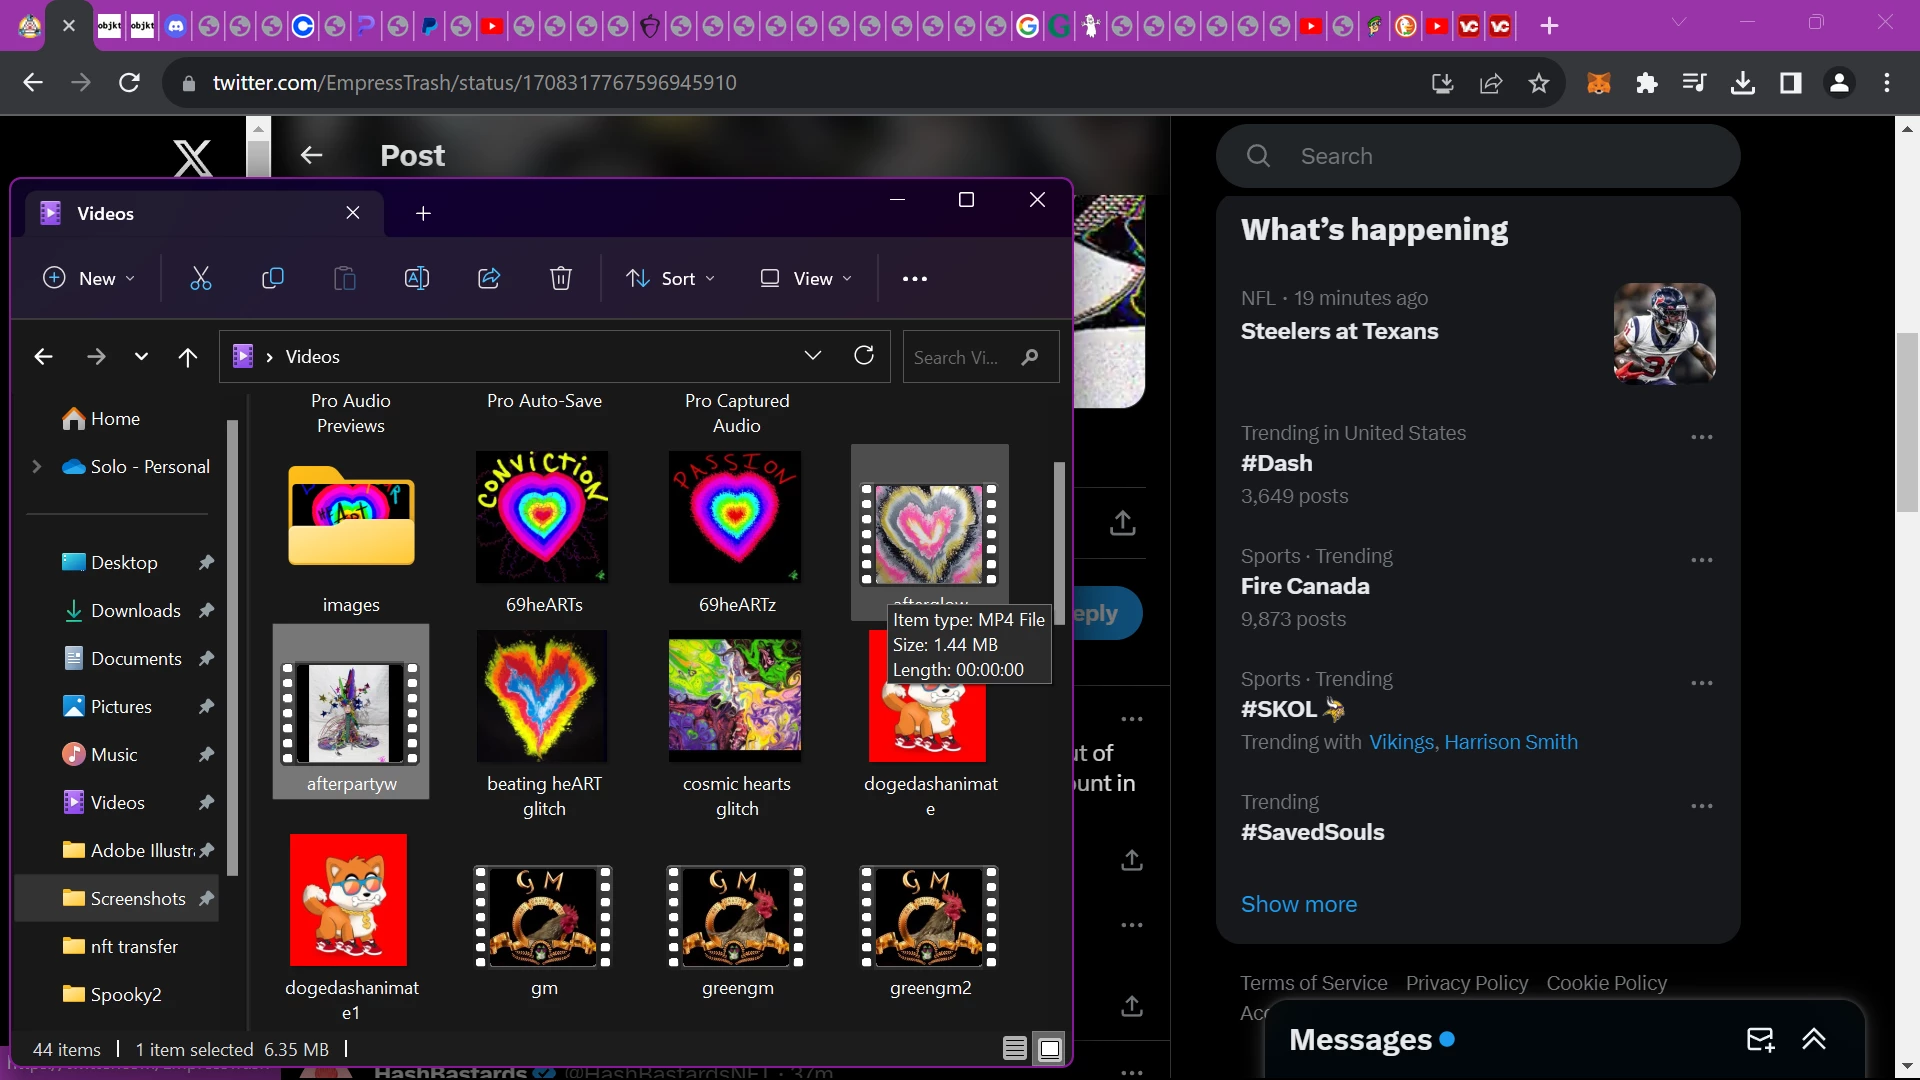
Task: Click the Share icon in Explorer toolbar
Action: tap(489, 279)
